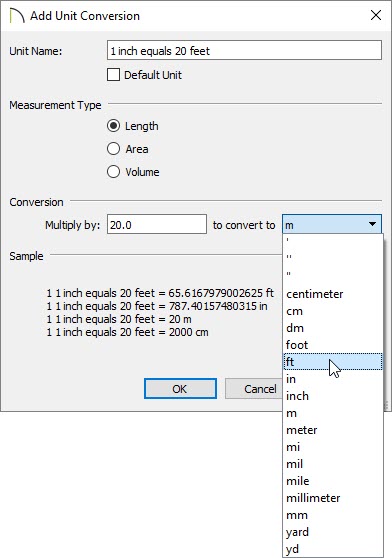Select the Volume measurement type

coord(113,172)
